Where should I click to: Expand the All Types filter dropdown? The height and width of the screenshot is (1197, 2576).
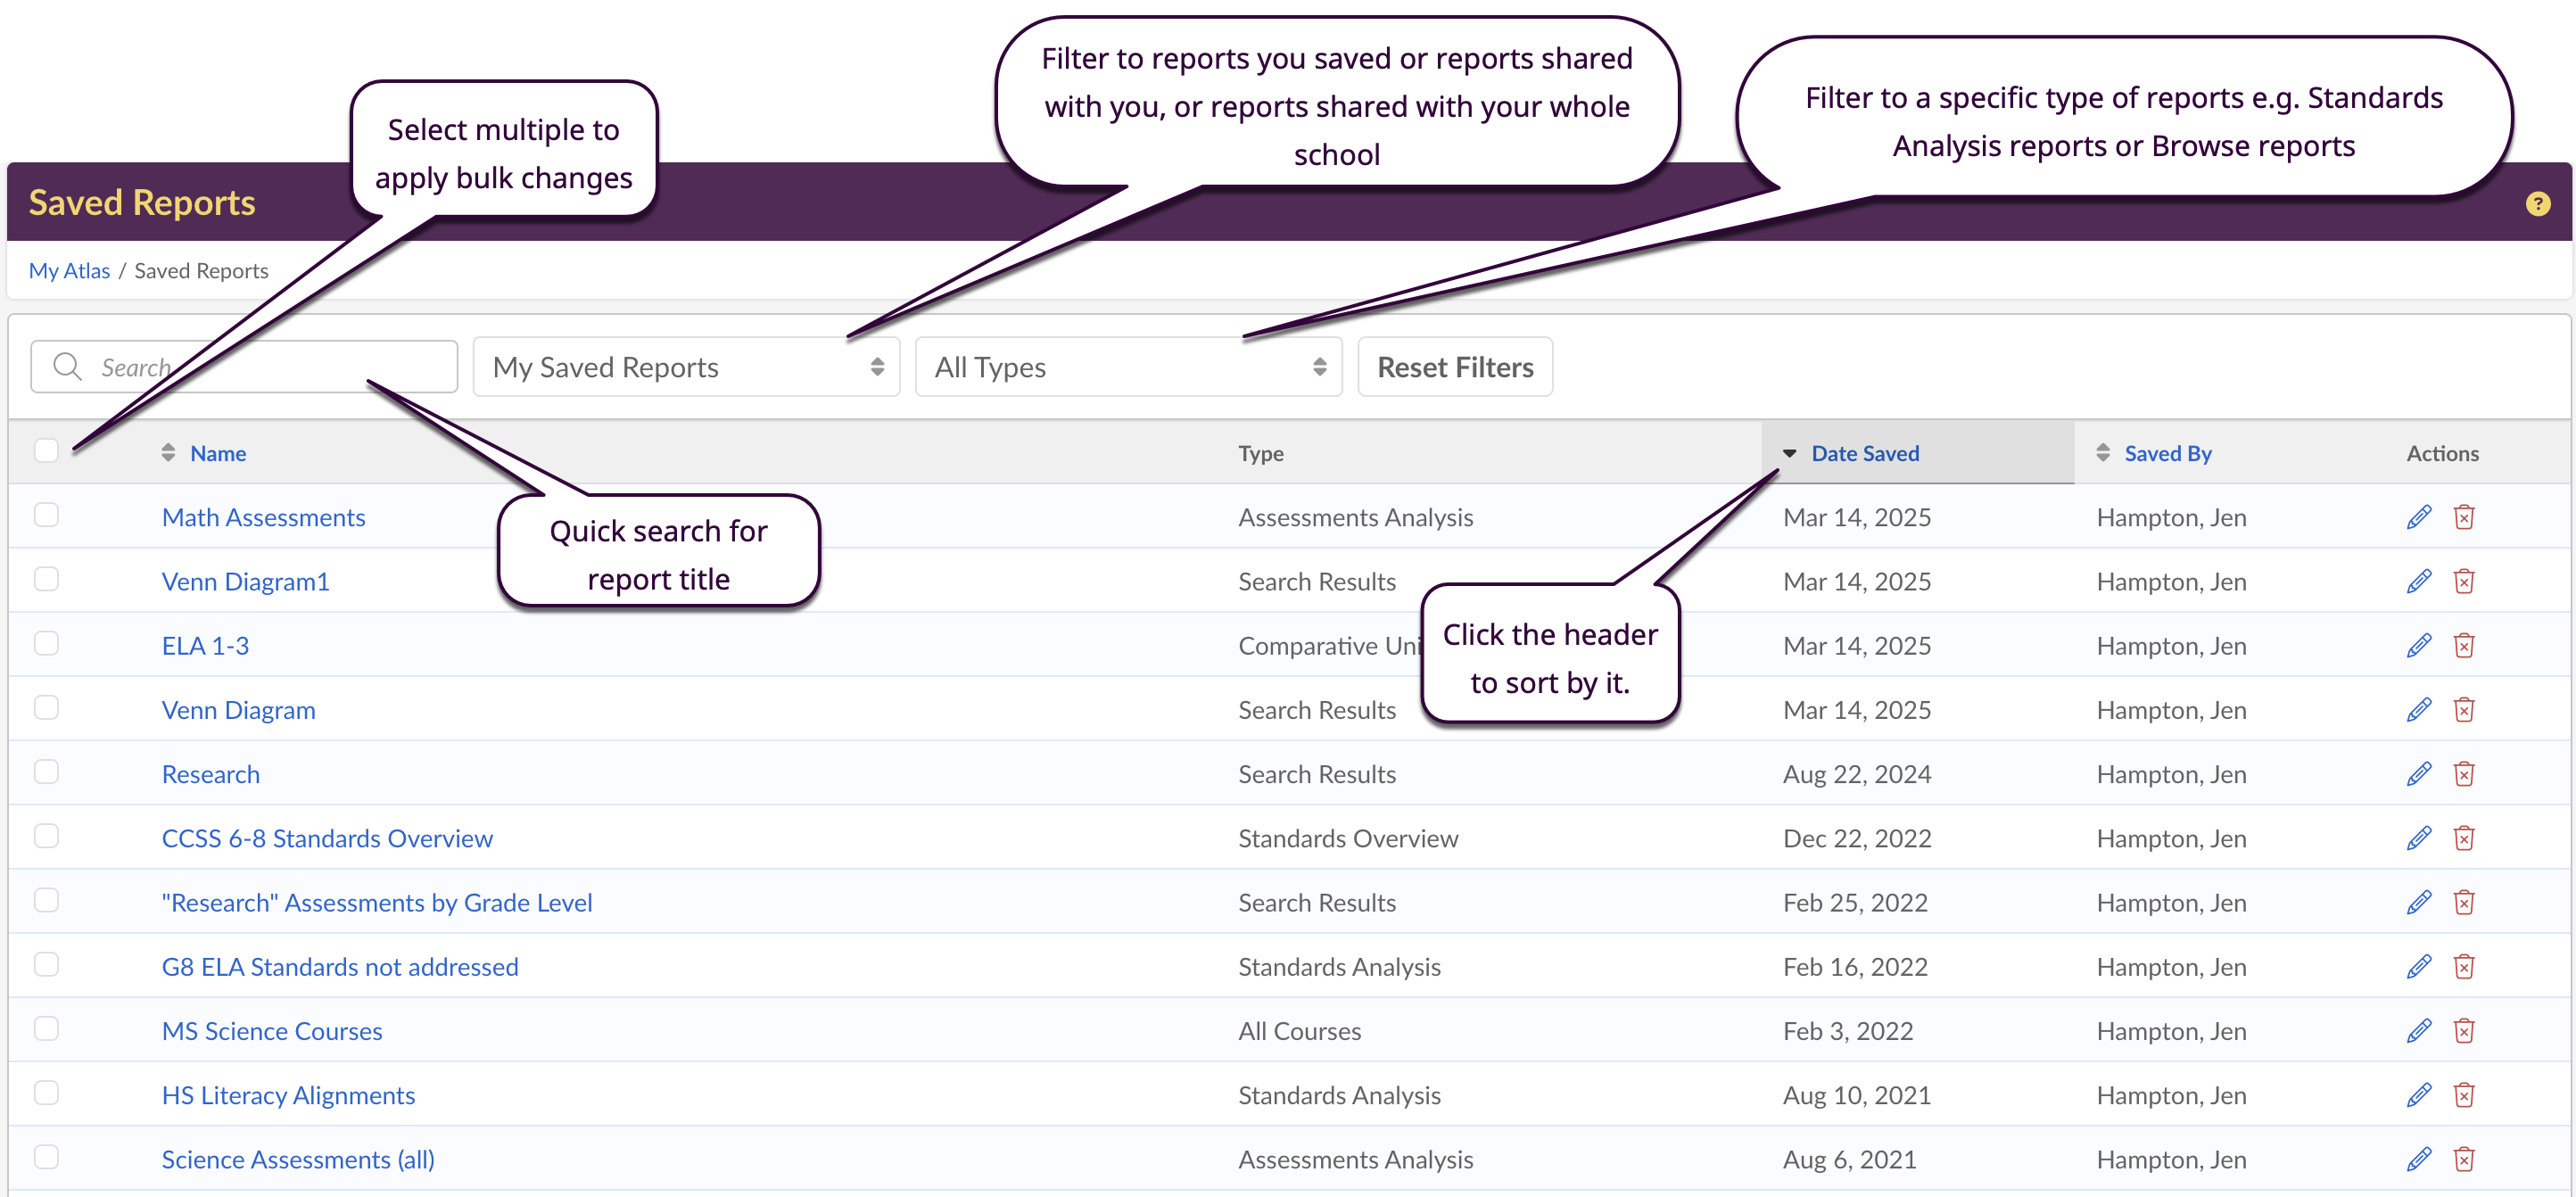click(1128, 367)
